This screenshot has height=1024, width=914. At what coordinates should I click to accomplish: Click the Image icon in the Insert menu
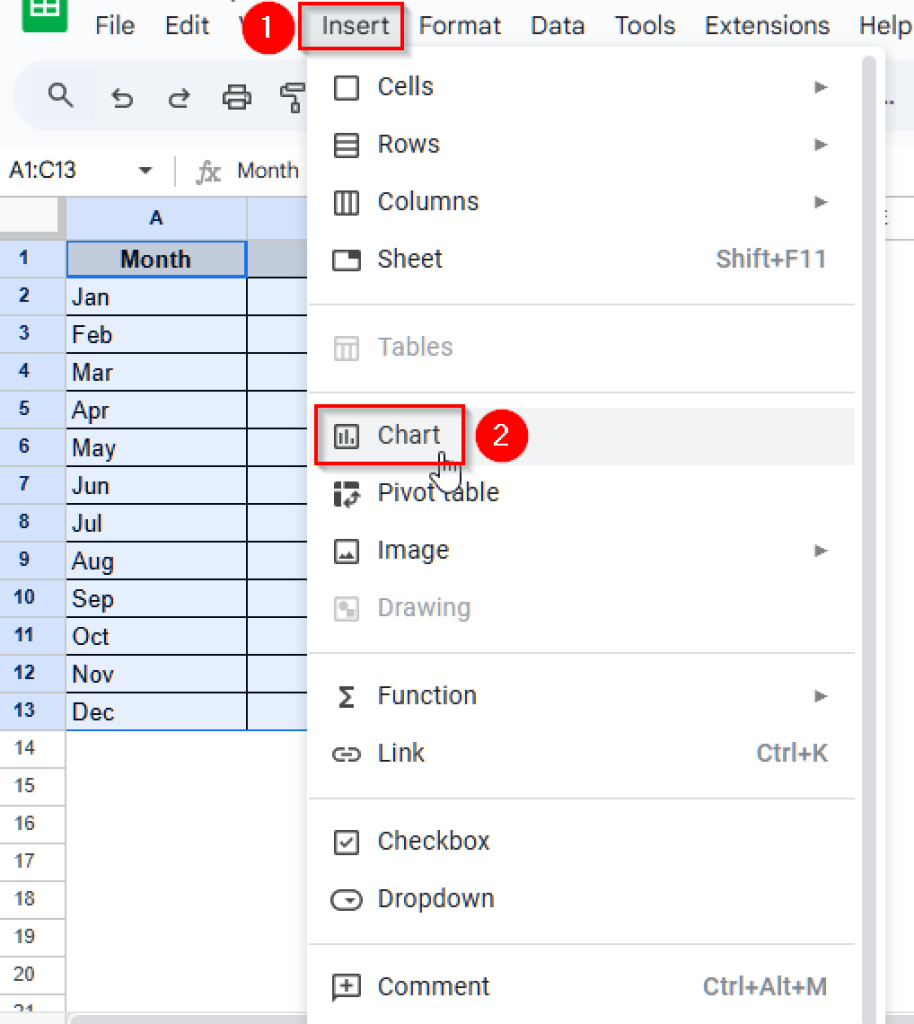[346, 550]
